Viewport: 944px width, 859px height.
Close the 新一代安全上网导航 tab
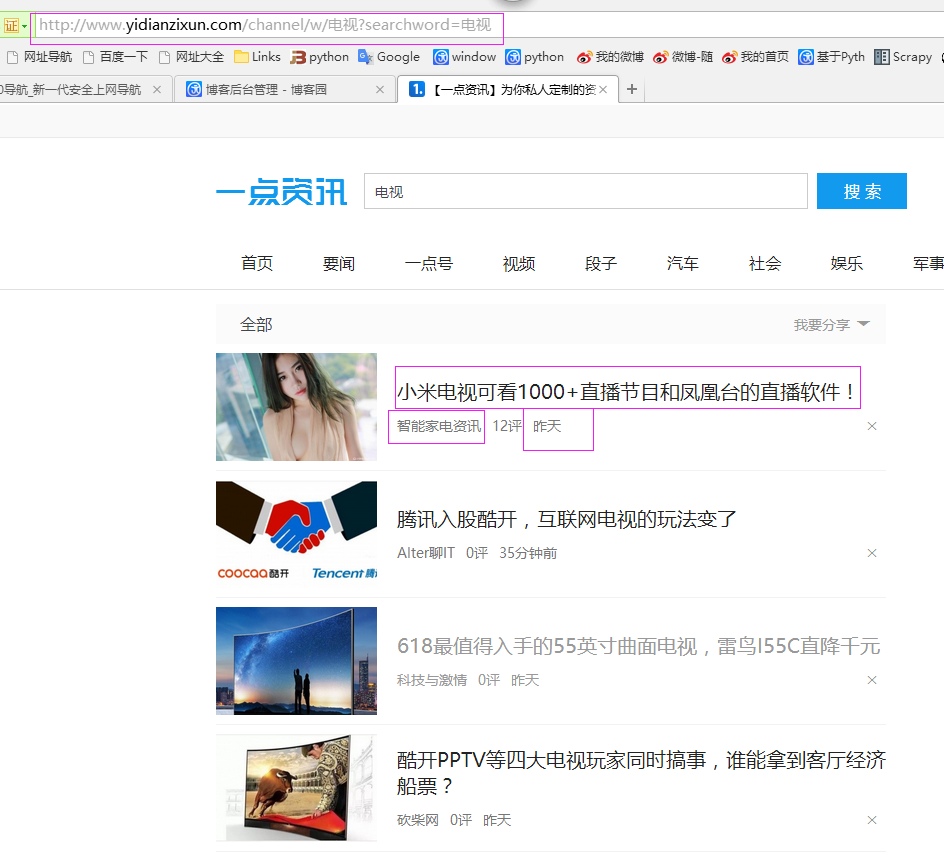coord(157,90)
